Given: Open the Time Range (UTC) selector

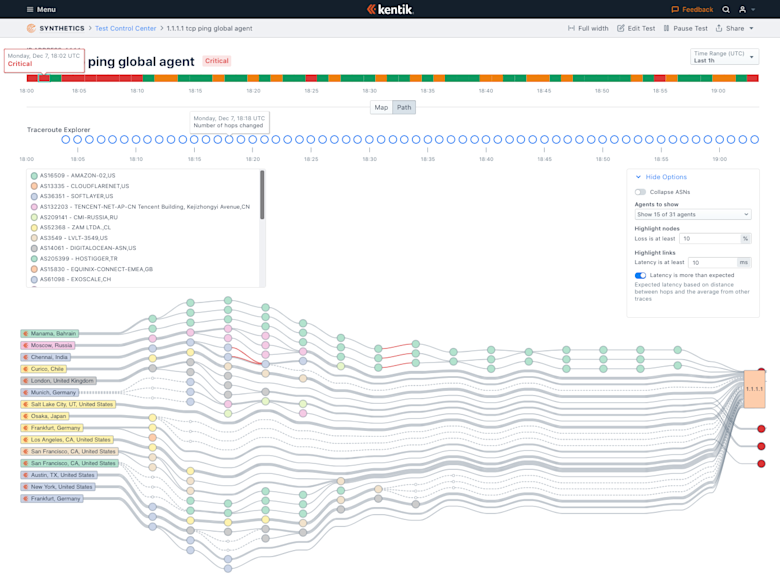Looking at the screenshot, I should (x=724, y=57).
